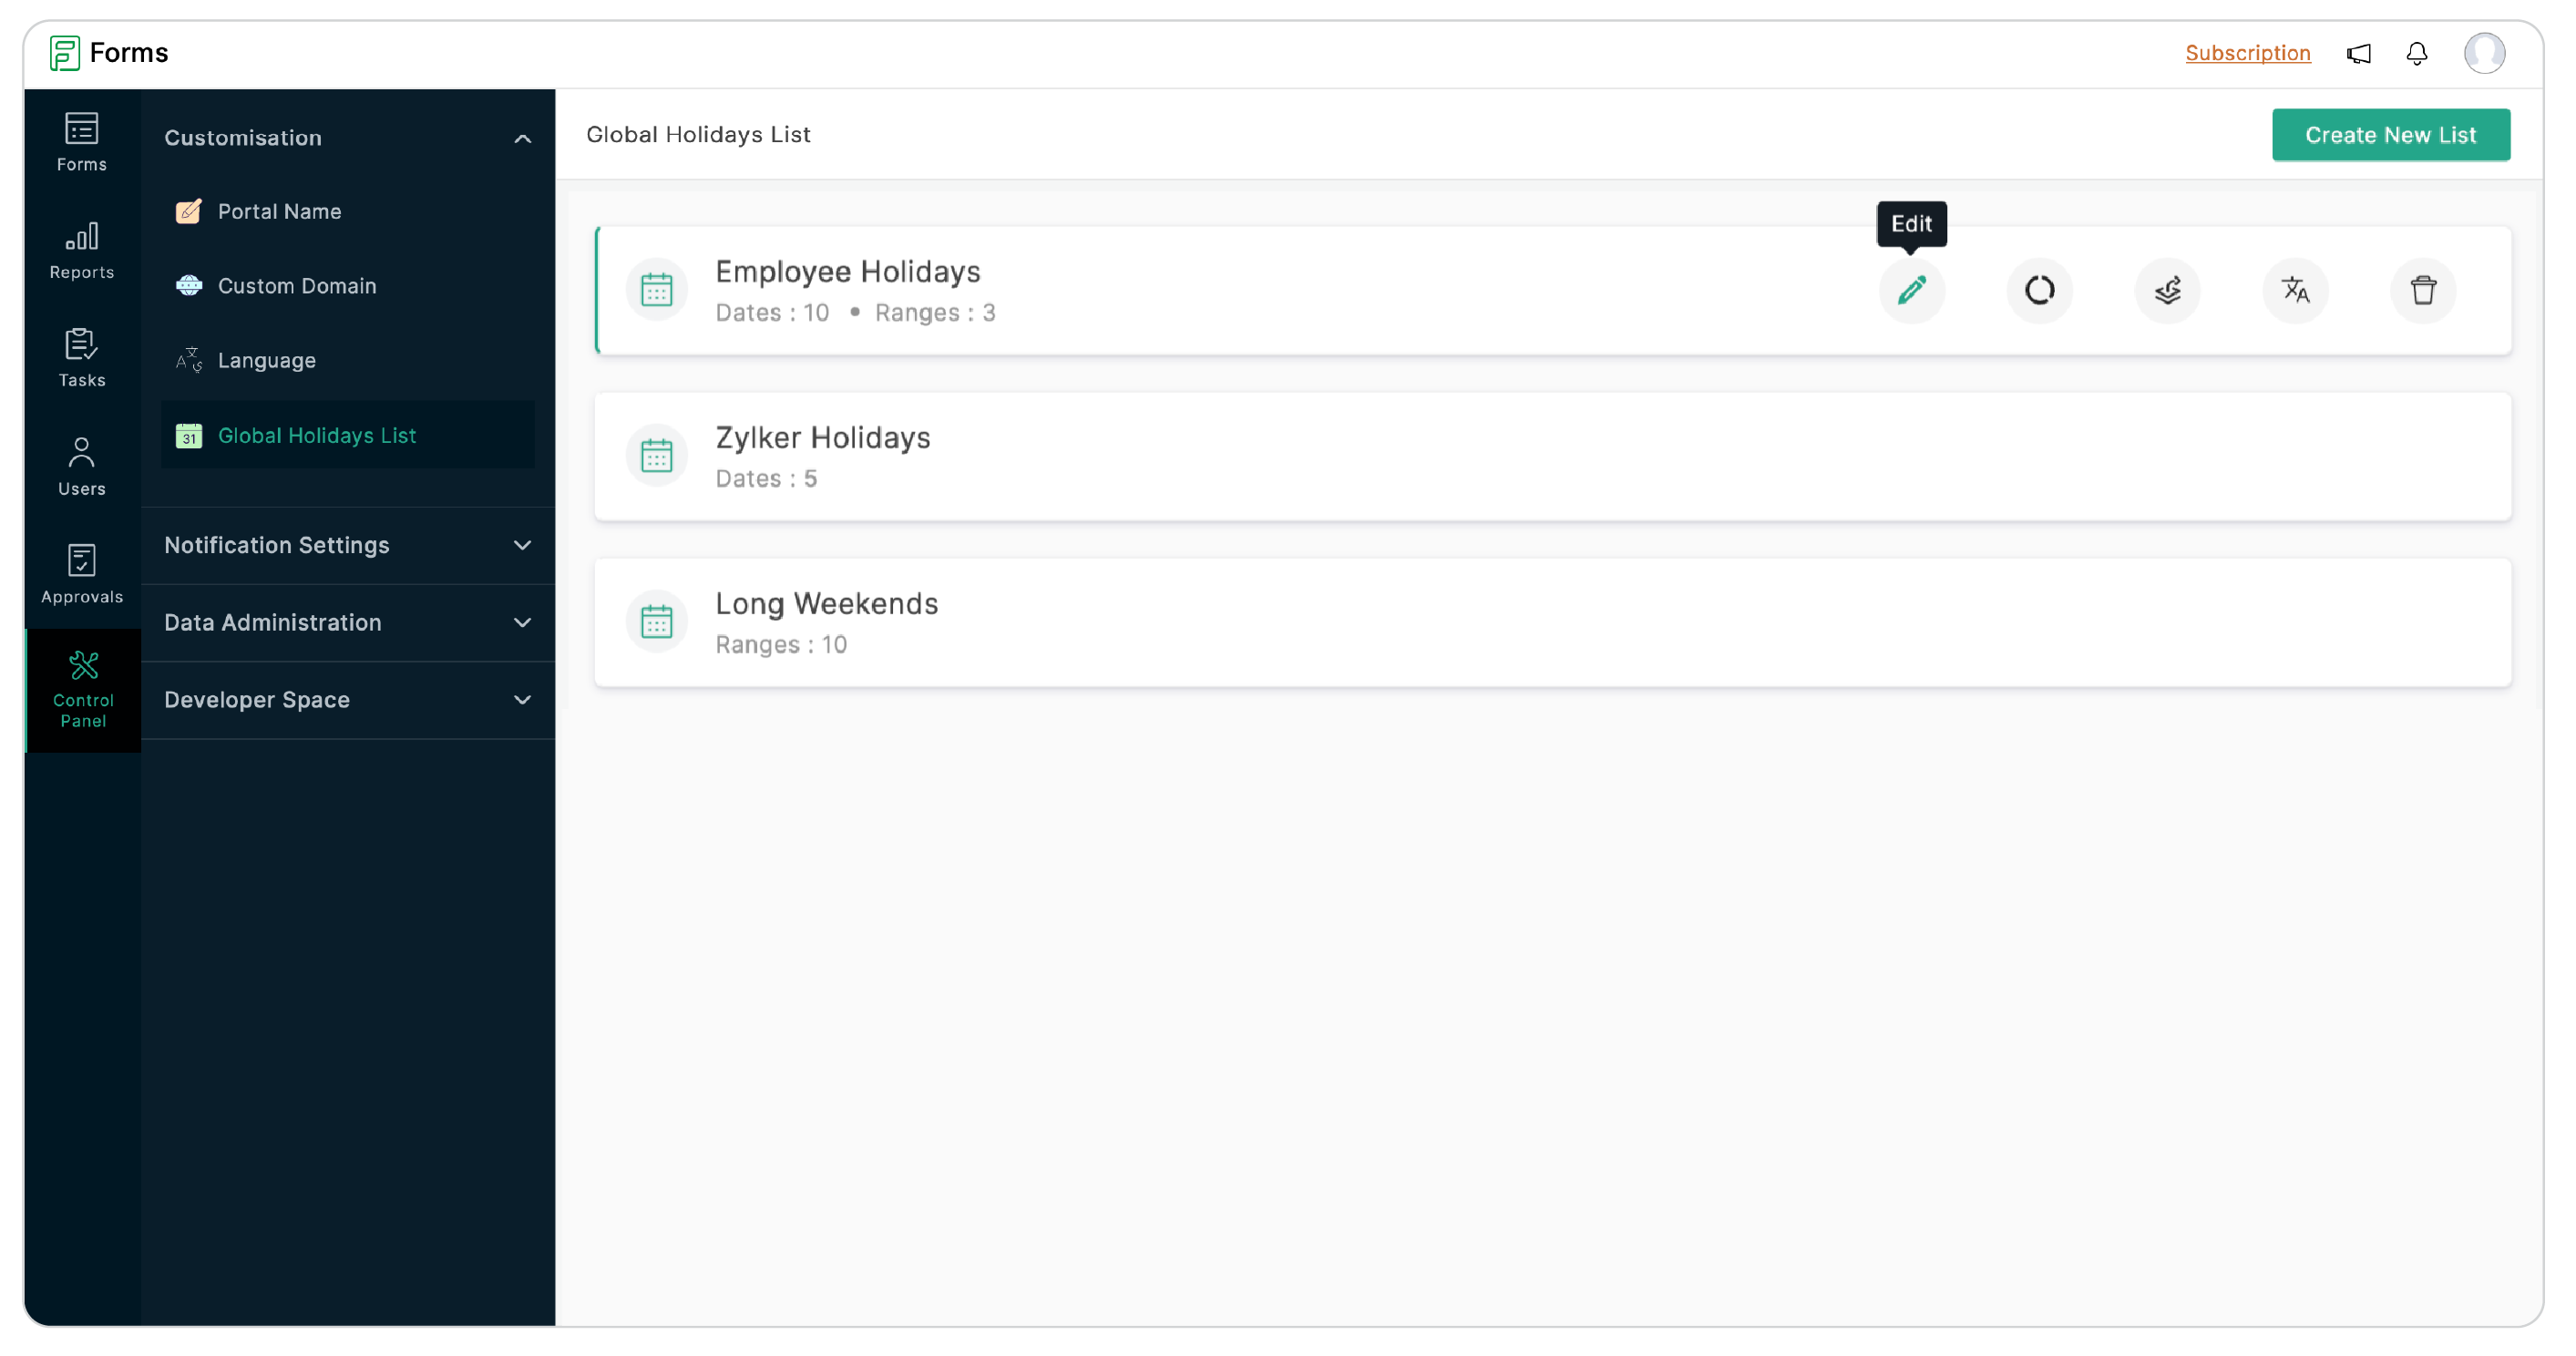Click the Subscription link in top navigation
This screenshot has width=2576, height=1356.
(2249, 51)
